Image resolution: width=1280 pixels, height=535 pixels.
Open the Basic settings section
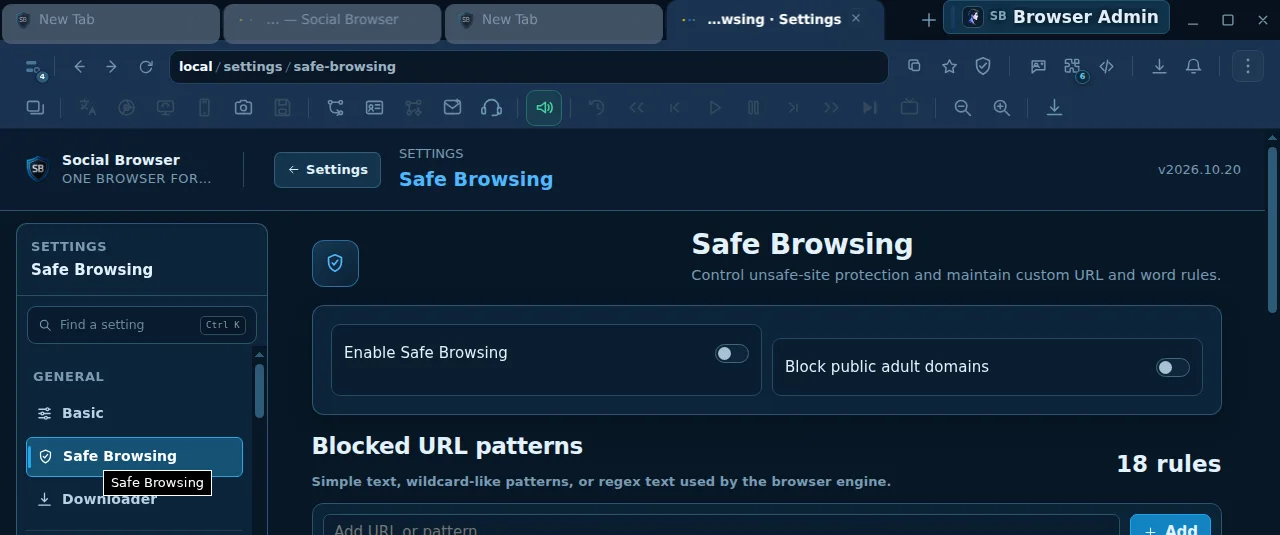134,413
